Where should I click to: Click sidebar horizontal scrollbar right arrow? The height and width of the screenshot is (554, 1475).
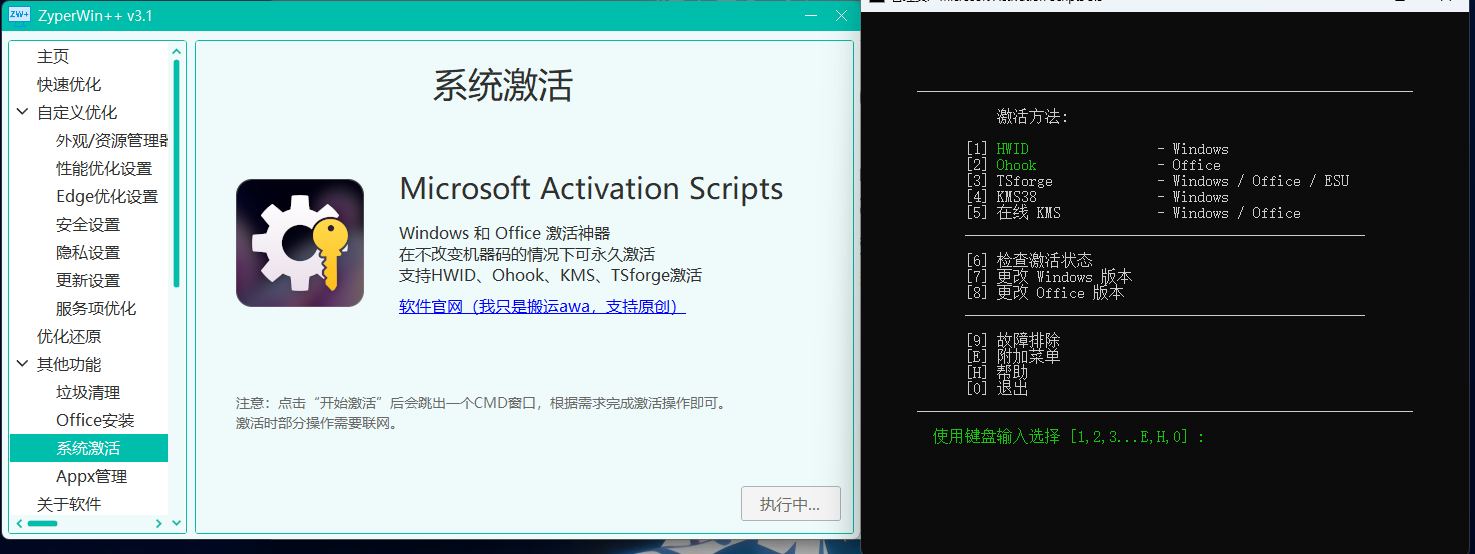coord(160,523)
